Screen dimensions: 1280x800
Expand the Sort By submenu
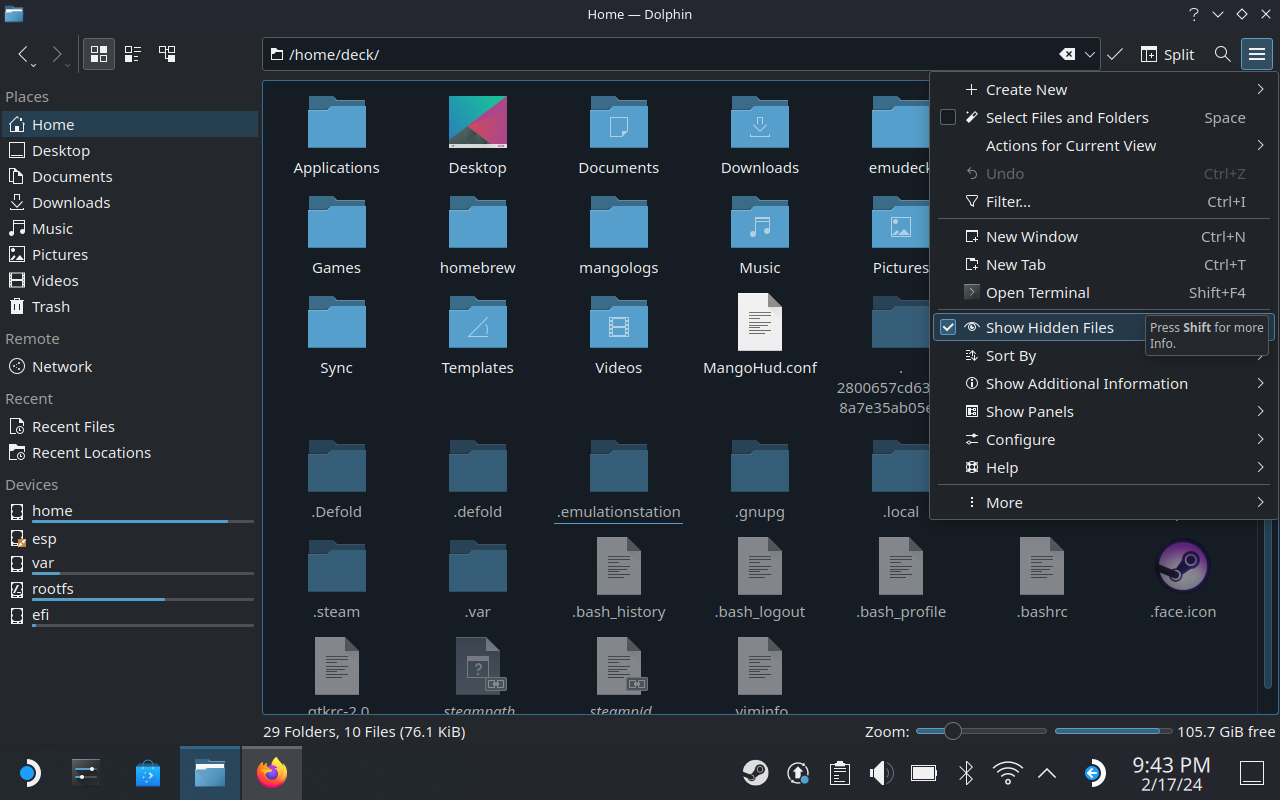pos(1010,355)
